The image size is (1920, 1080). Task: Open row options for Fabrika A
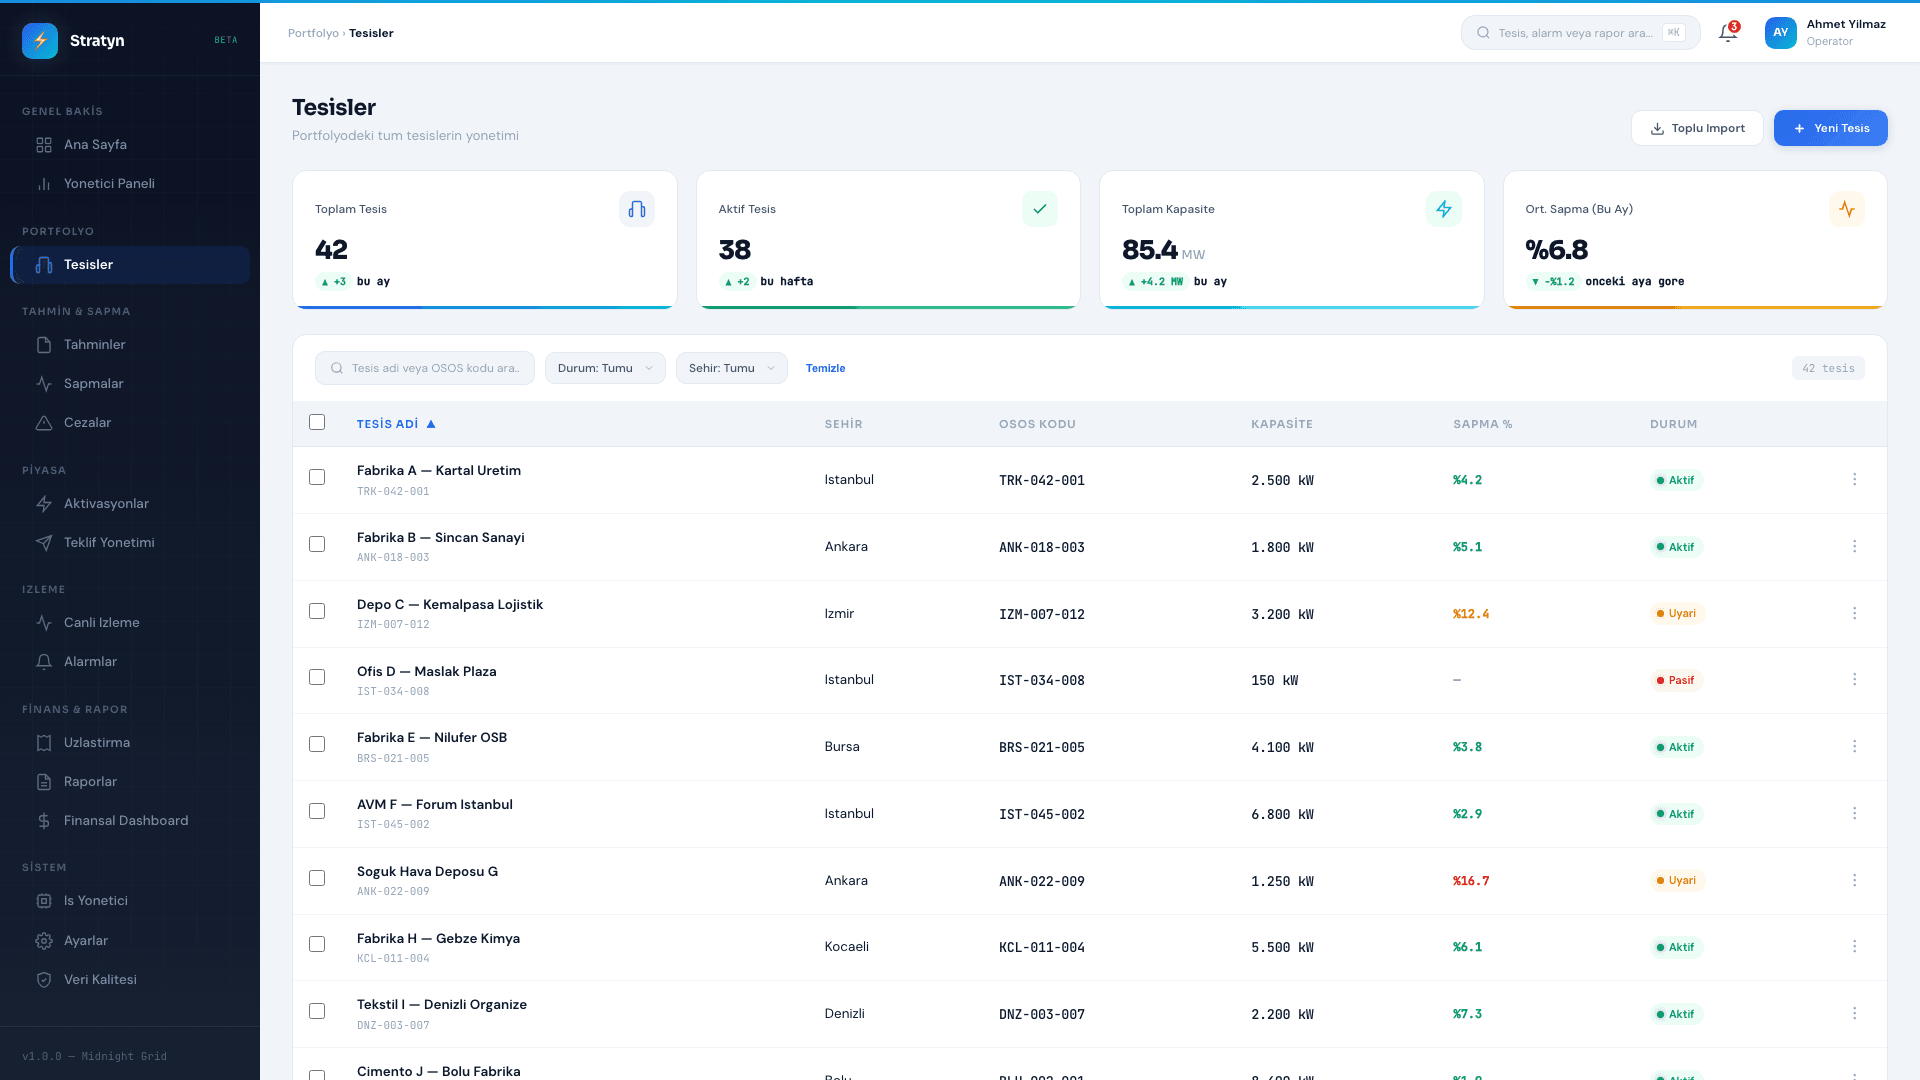tap(1854, 479)
